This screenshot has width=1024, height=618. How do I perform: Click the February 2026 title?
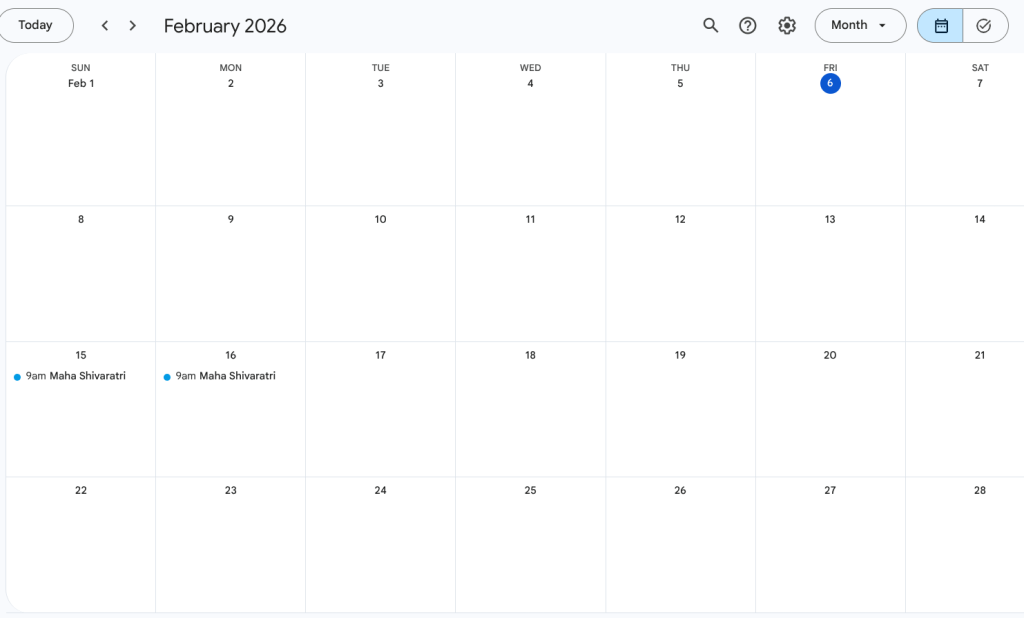tap(225, 26)
